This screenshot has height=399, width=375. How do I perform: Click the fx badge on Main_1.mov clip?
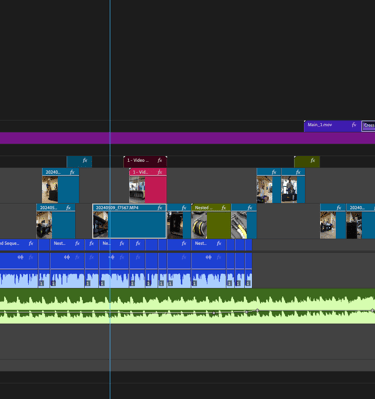(x=354, y=125)
